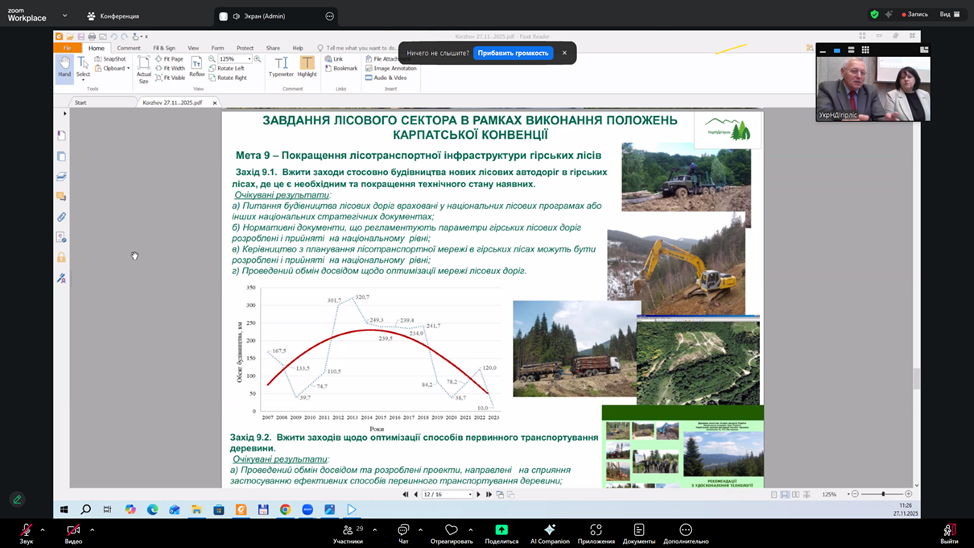Leave the meeting via the Выйти button
The image size is (974, 548).
[948, 530]
